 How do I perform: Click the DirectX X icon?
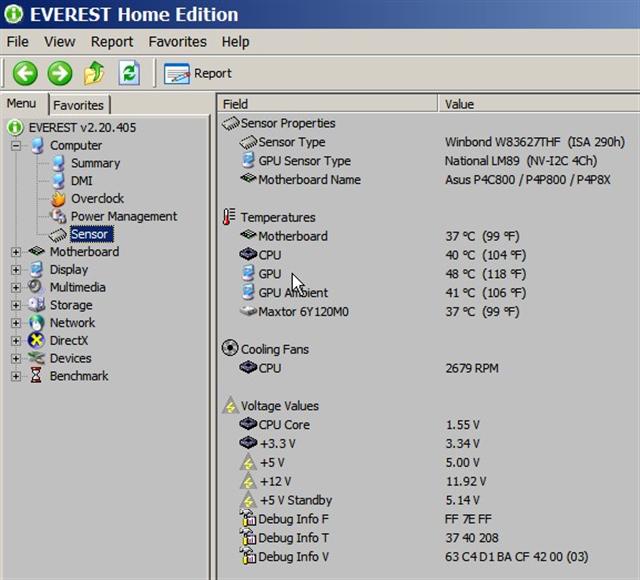[x=36, y=340]
